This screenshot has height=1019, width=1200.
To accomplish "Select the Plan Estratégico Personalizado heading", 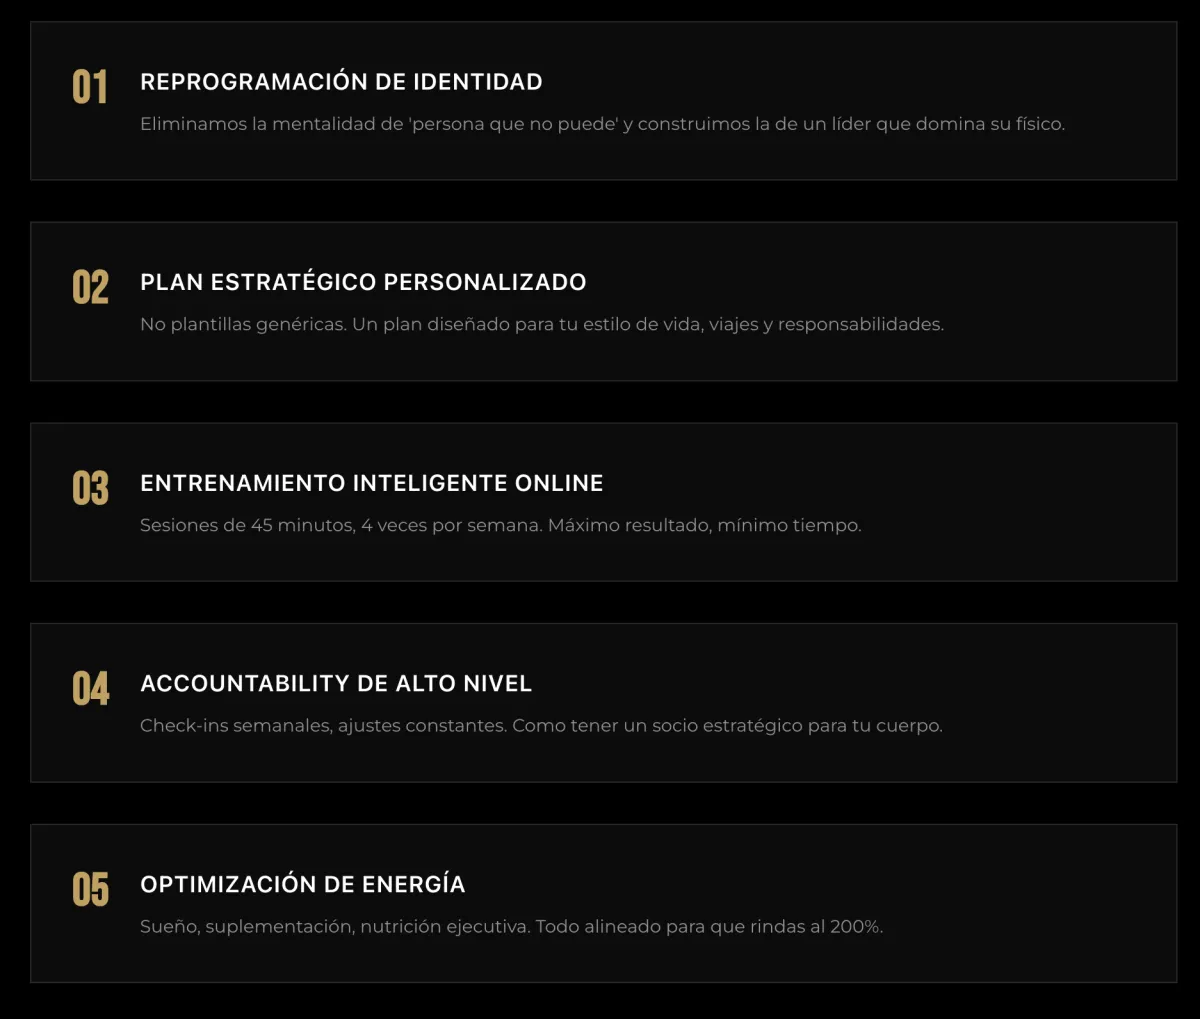I will [x=363, y=282].
